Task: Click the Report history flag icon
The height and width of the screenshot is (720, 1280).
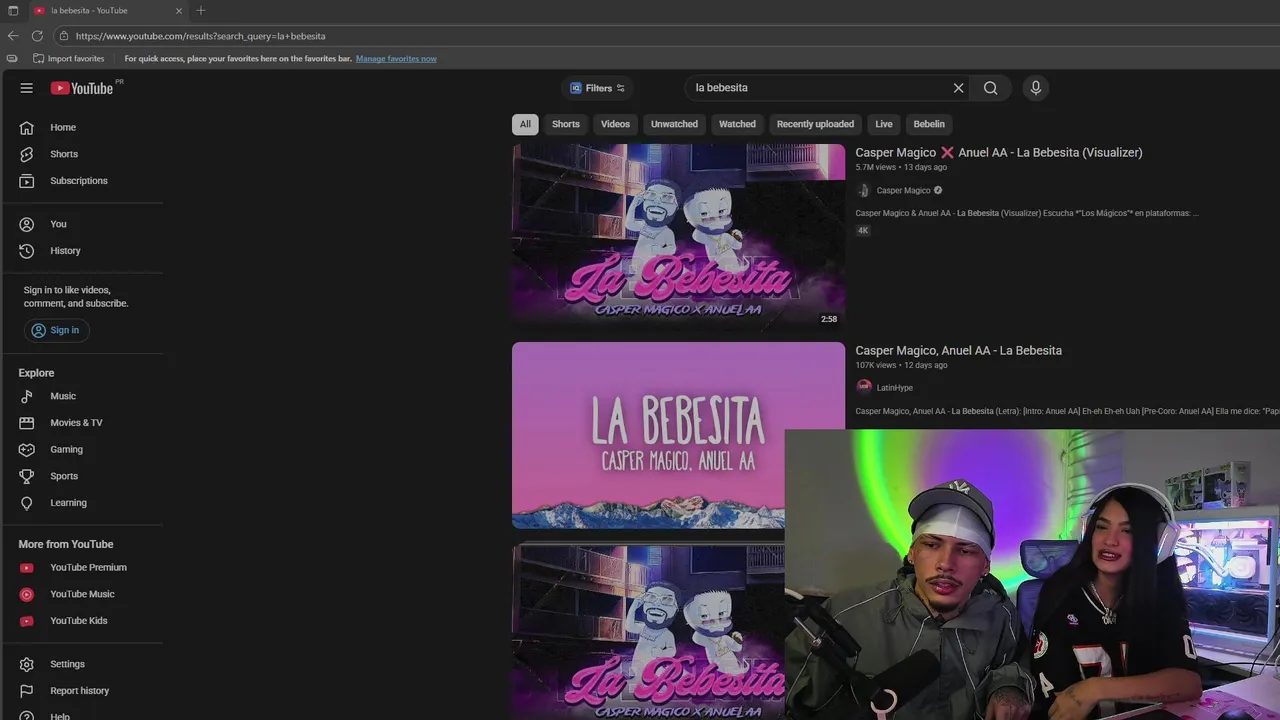Action: click(x=27, y=691)
